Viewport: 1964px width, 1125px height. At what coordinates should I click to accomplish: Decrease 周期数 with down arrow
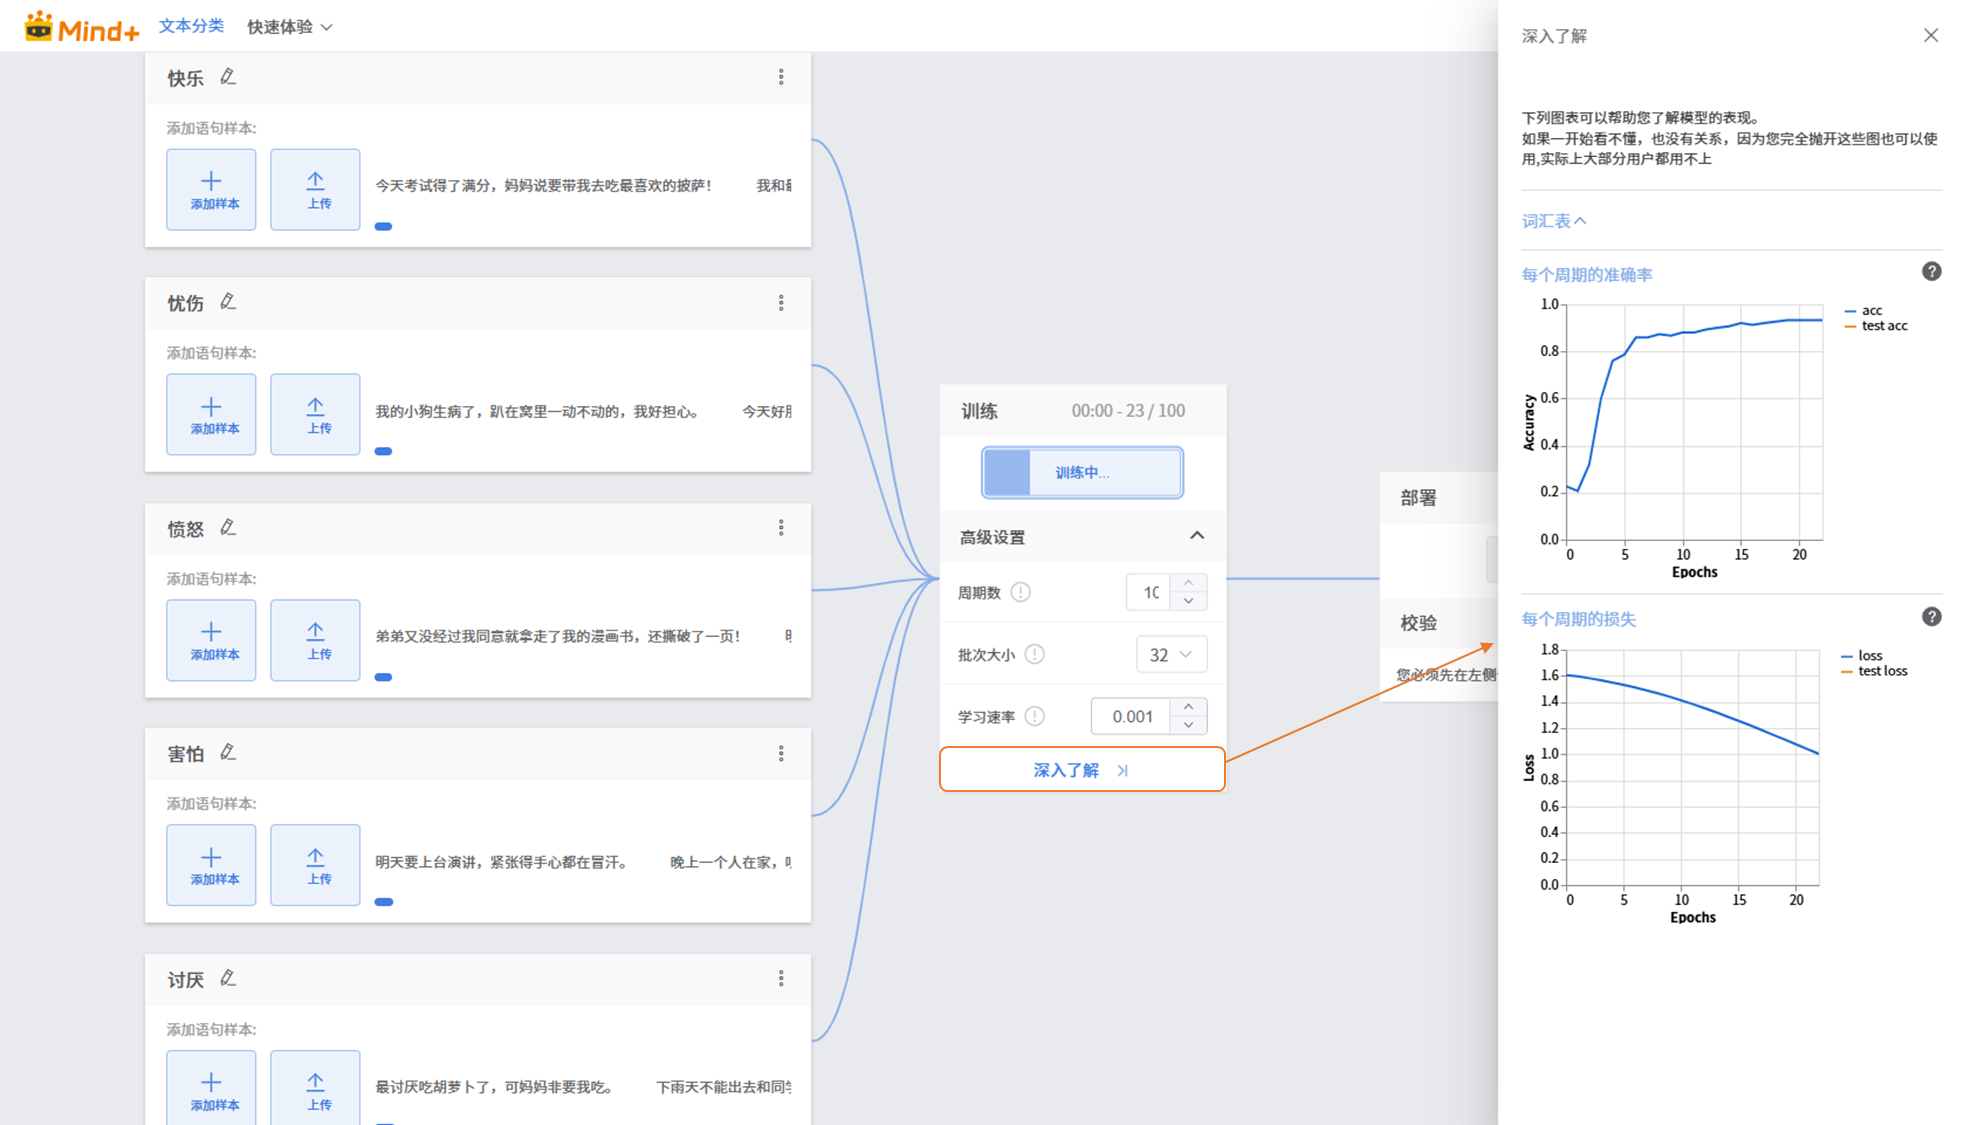click(x=1188, y=601)
